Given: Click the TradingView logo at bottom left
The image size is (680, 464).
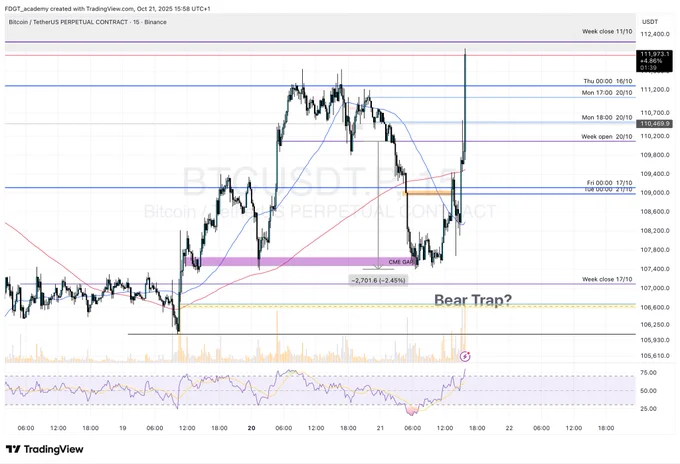Looking at the screenshot, I should point(45,449).
